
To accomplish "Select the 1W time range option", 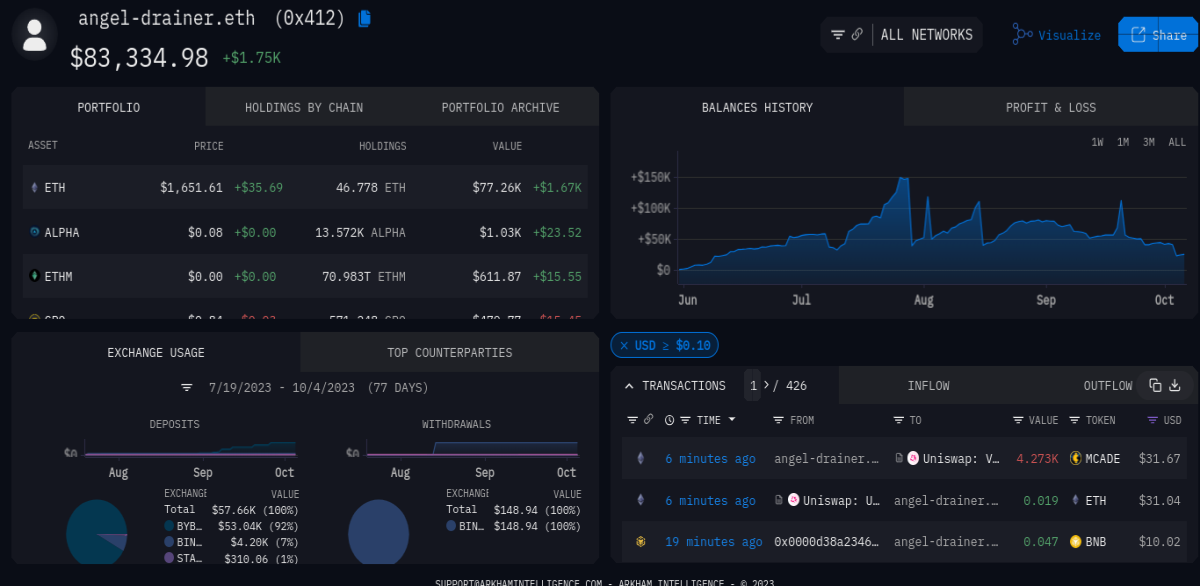I will (1097, 142).
